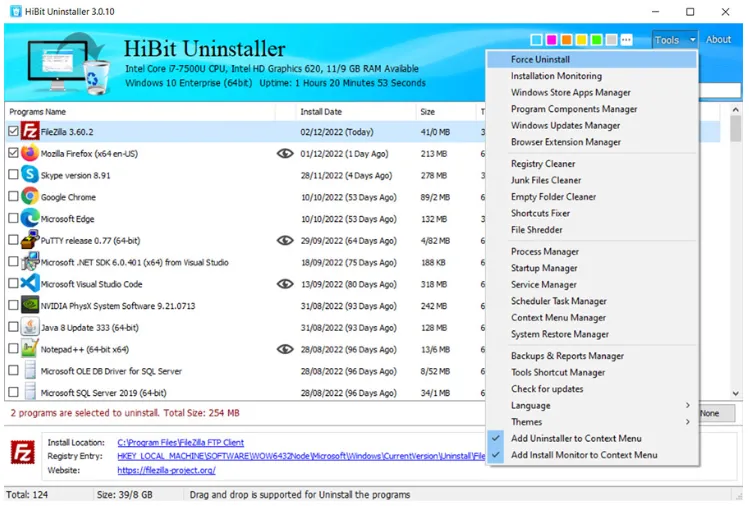Click the Java 8 Update icon
Image resolution: width=749 pixels, height=506 pixels.
30,327
